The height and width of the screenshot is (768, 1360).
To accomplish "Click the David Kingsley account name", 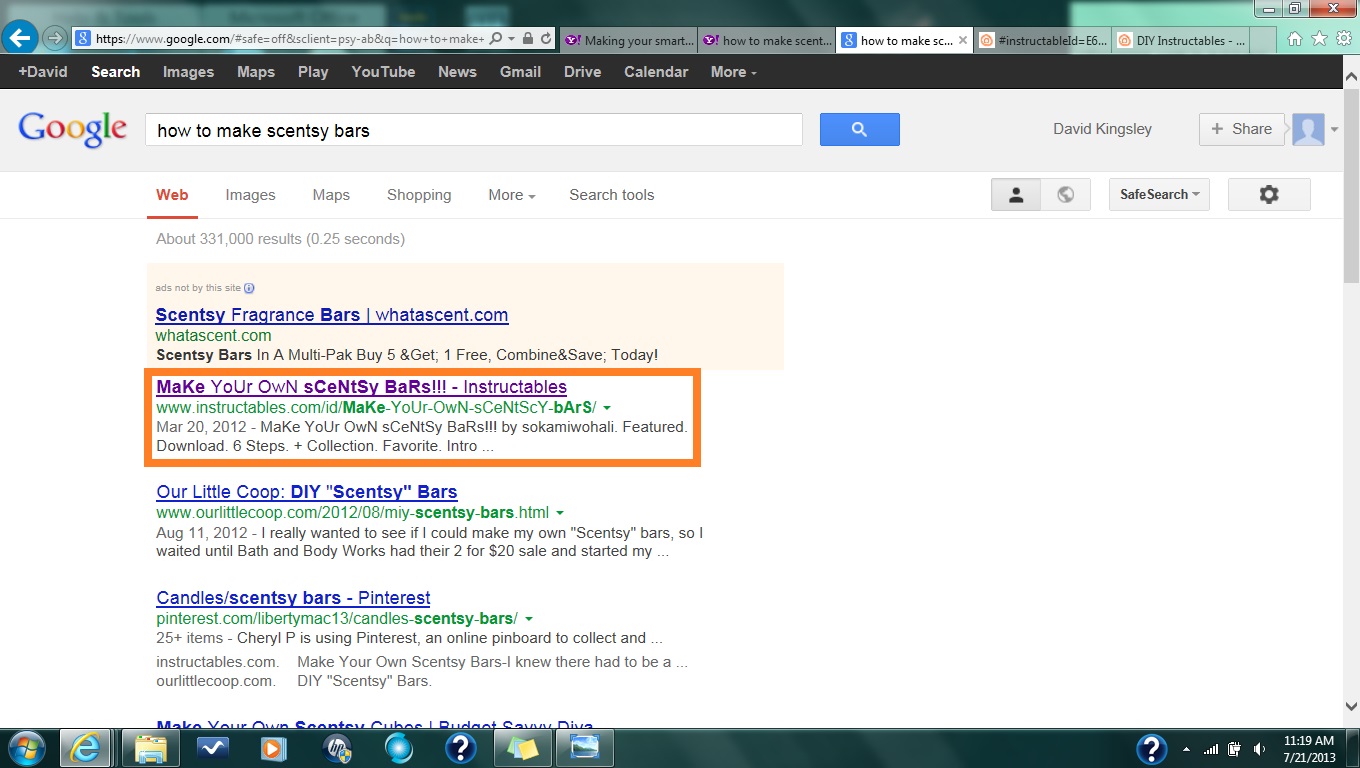I will 1102,129.
